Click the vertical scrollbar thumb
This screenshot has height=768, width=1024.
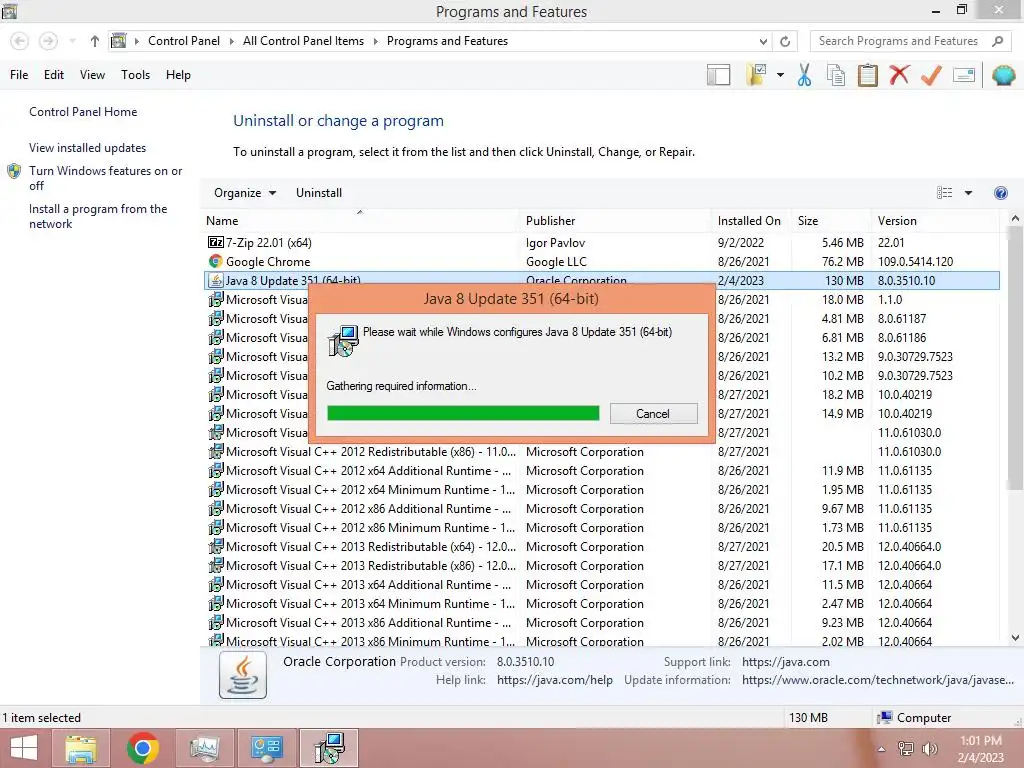pos(1015,359)
